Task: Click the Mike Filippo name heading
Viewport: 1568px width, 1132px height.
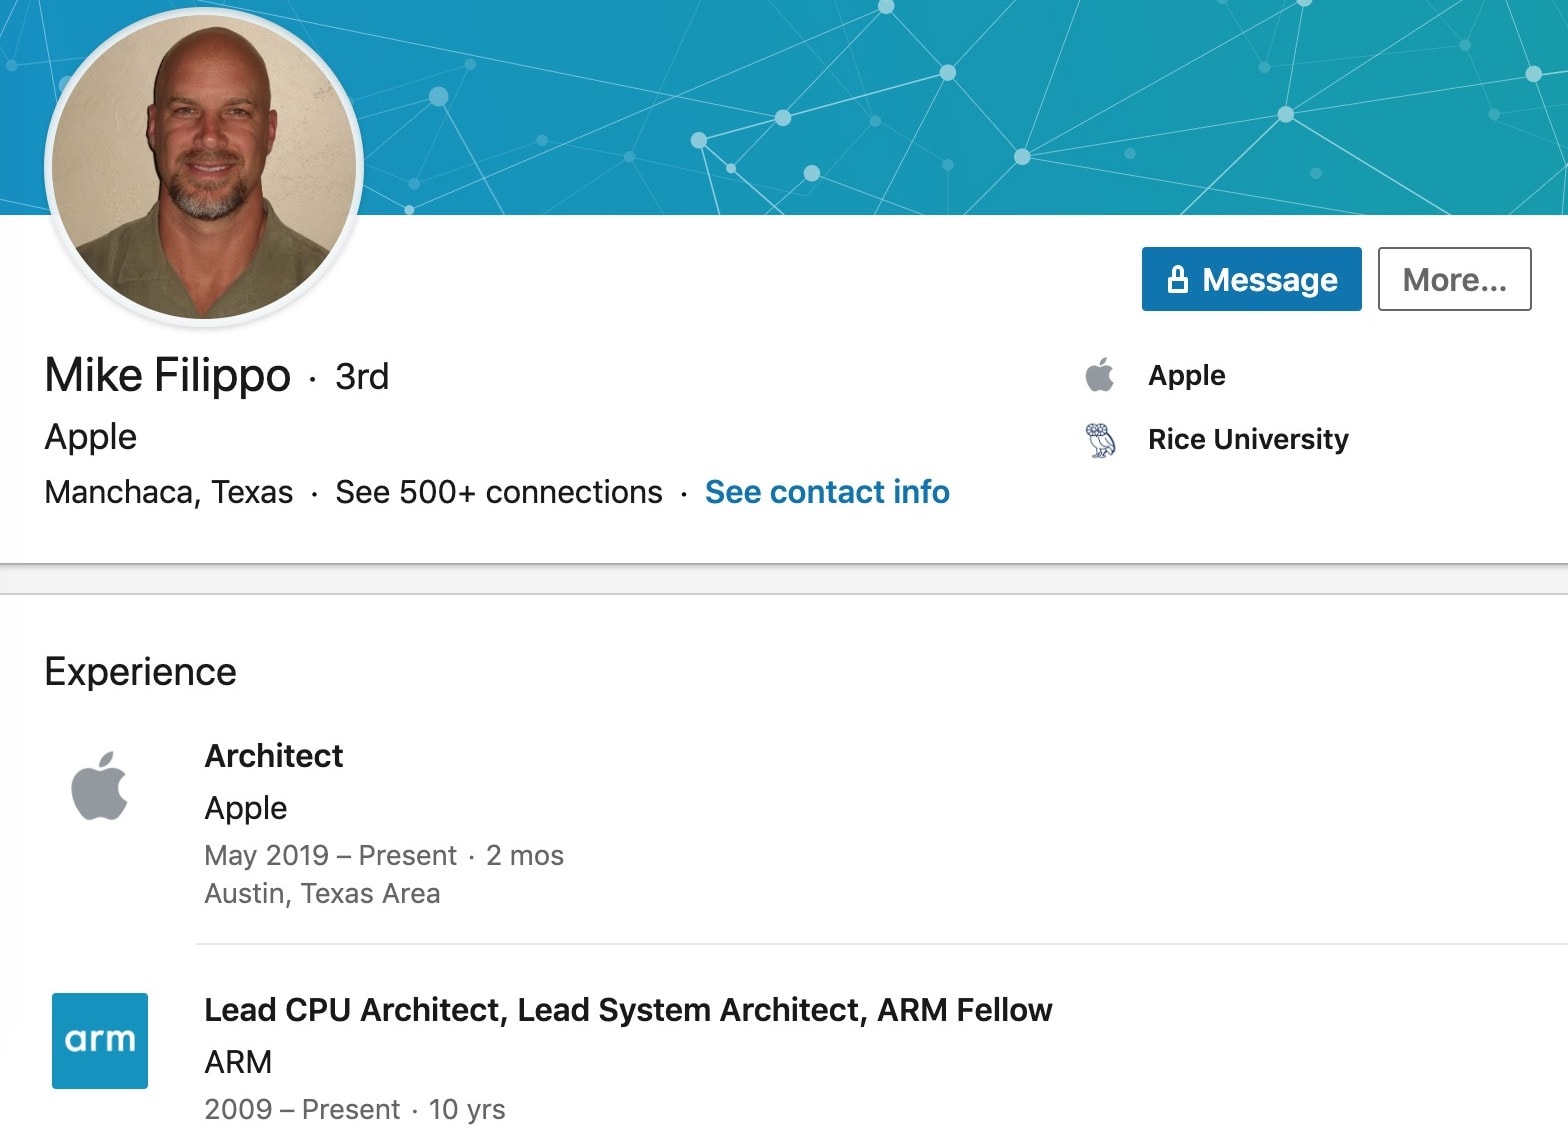Action: (x=168, y=376)
